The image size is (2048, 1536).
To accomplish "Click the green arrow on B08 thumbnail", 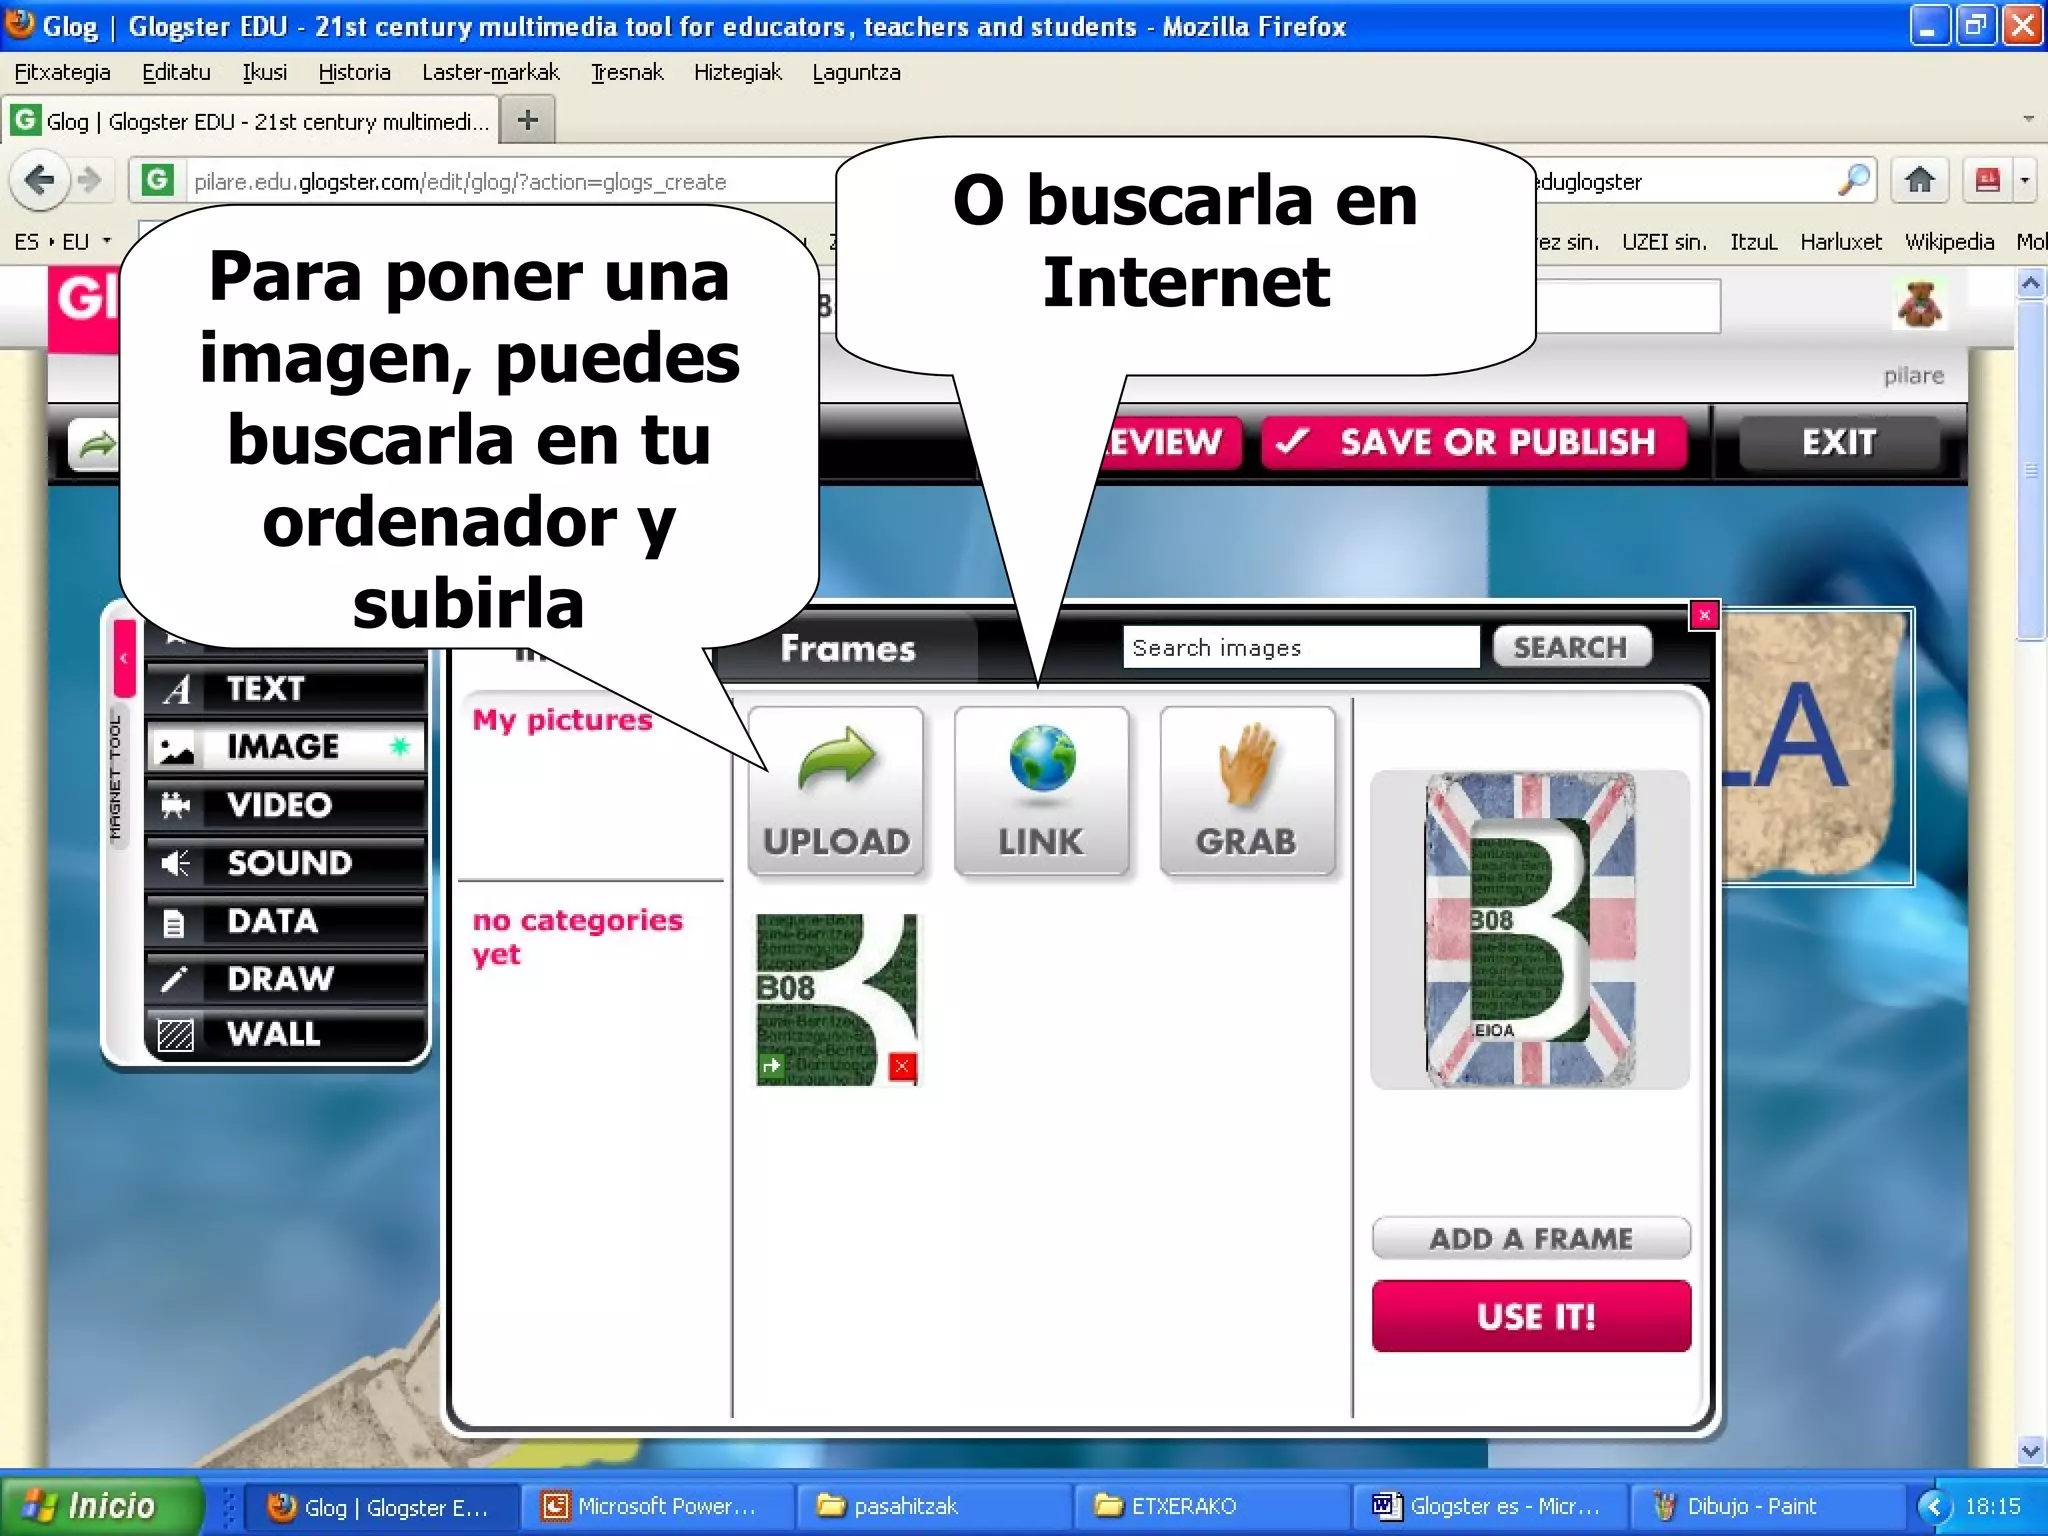I will coord(771,1066).
